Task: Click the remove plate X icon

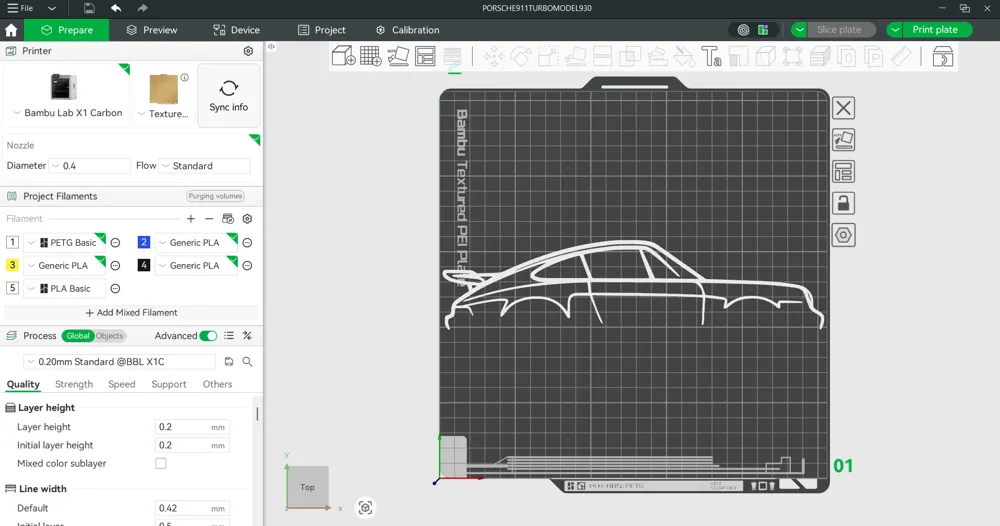Action: coord(843,108)
